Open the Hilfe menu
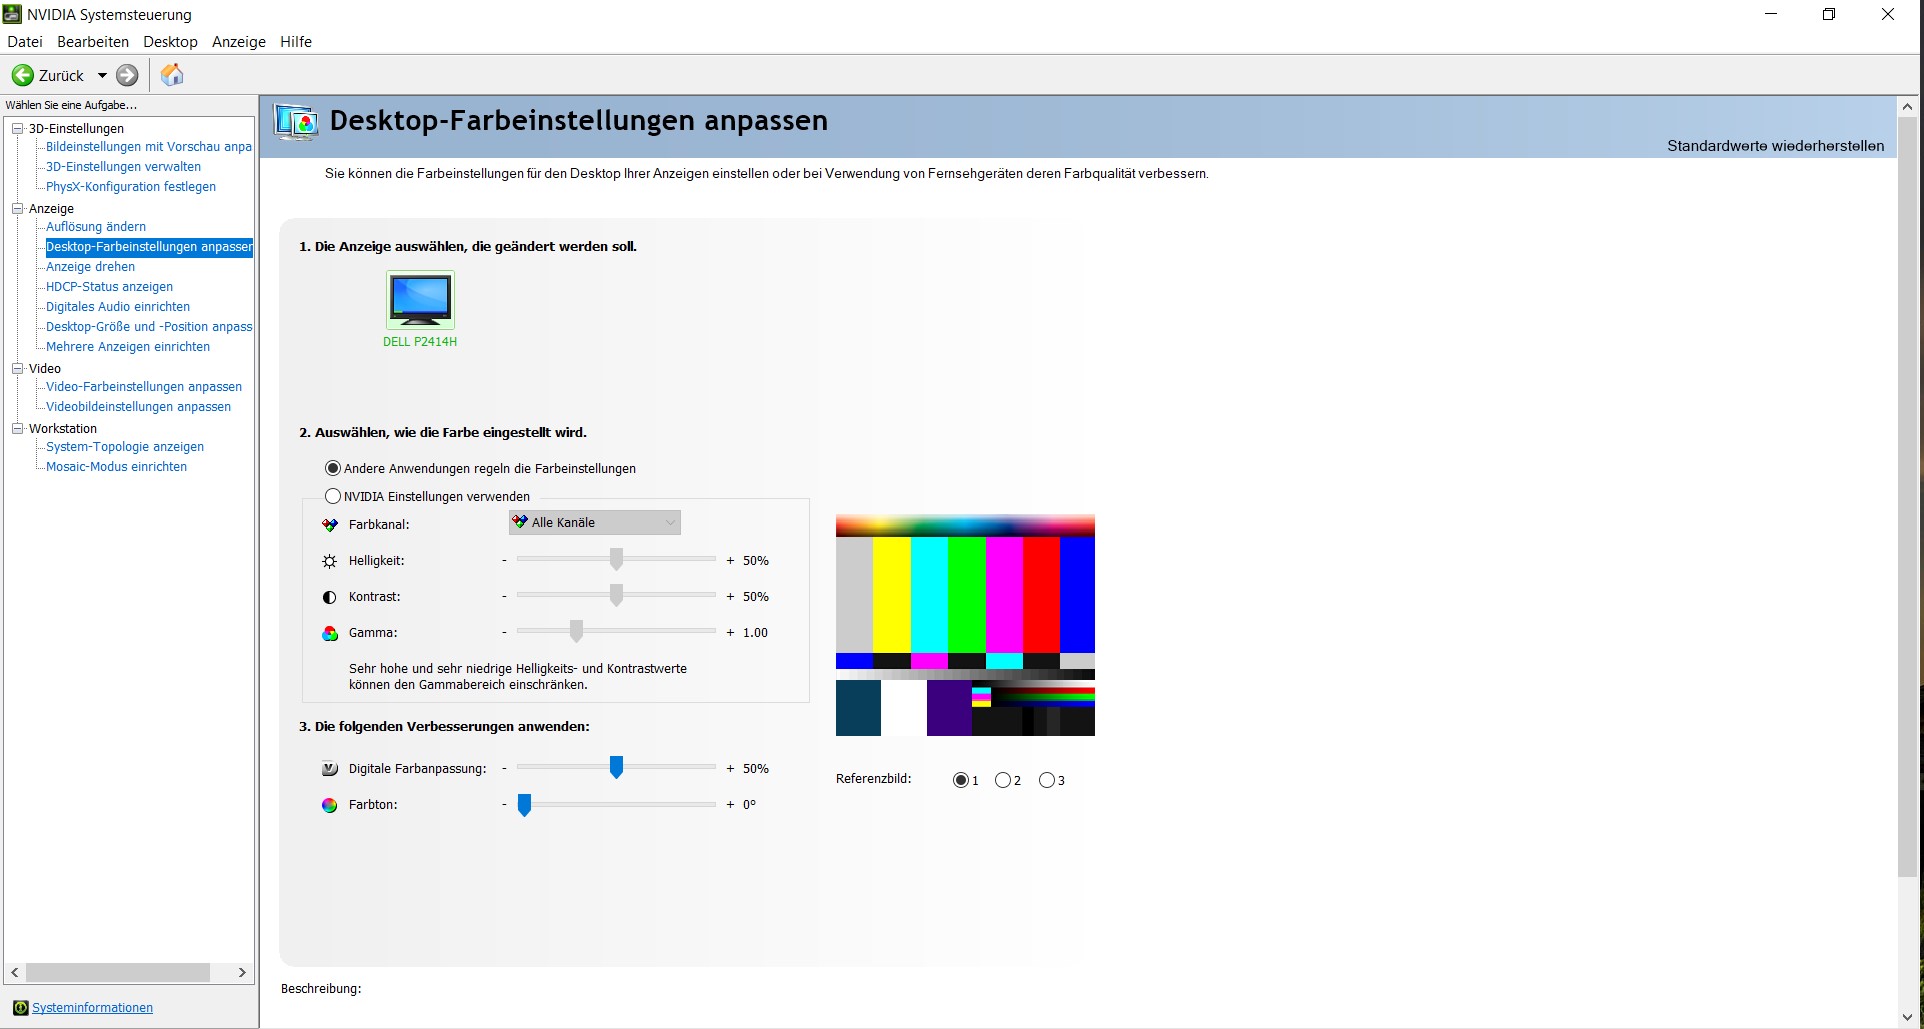Image resolution: width=1924 pixels, height=1029 pixels. [x=296, y=42]
